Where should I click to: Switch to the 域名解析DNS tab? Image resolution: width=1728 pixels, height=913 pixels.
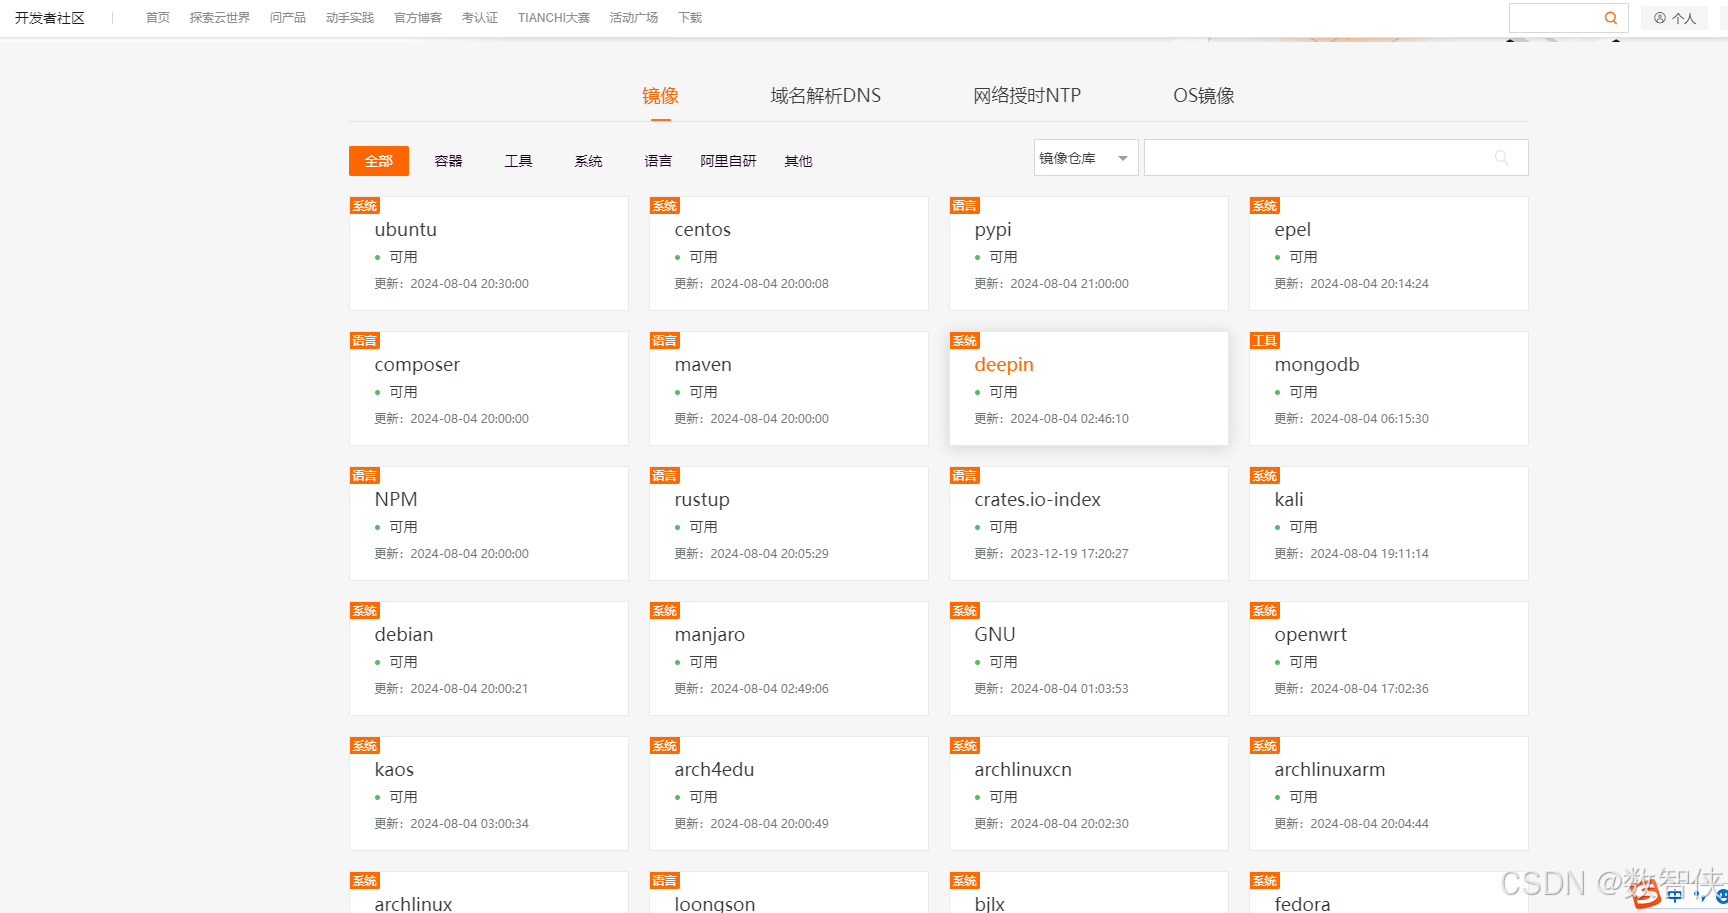[826, 96]
